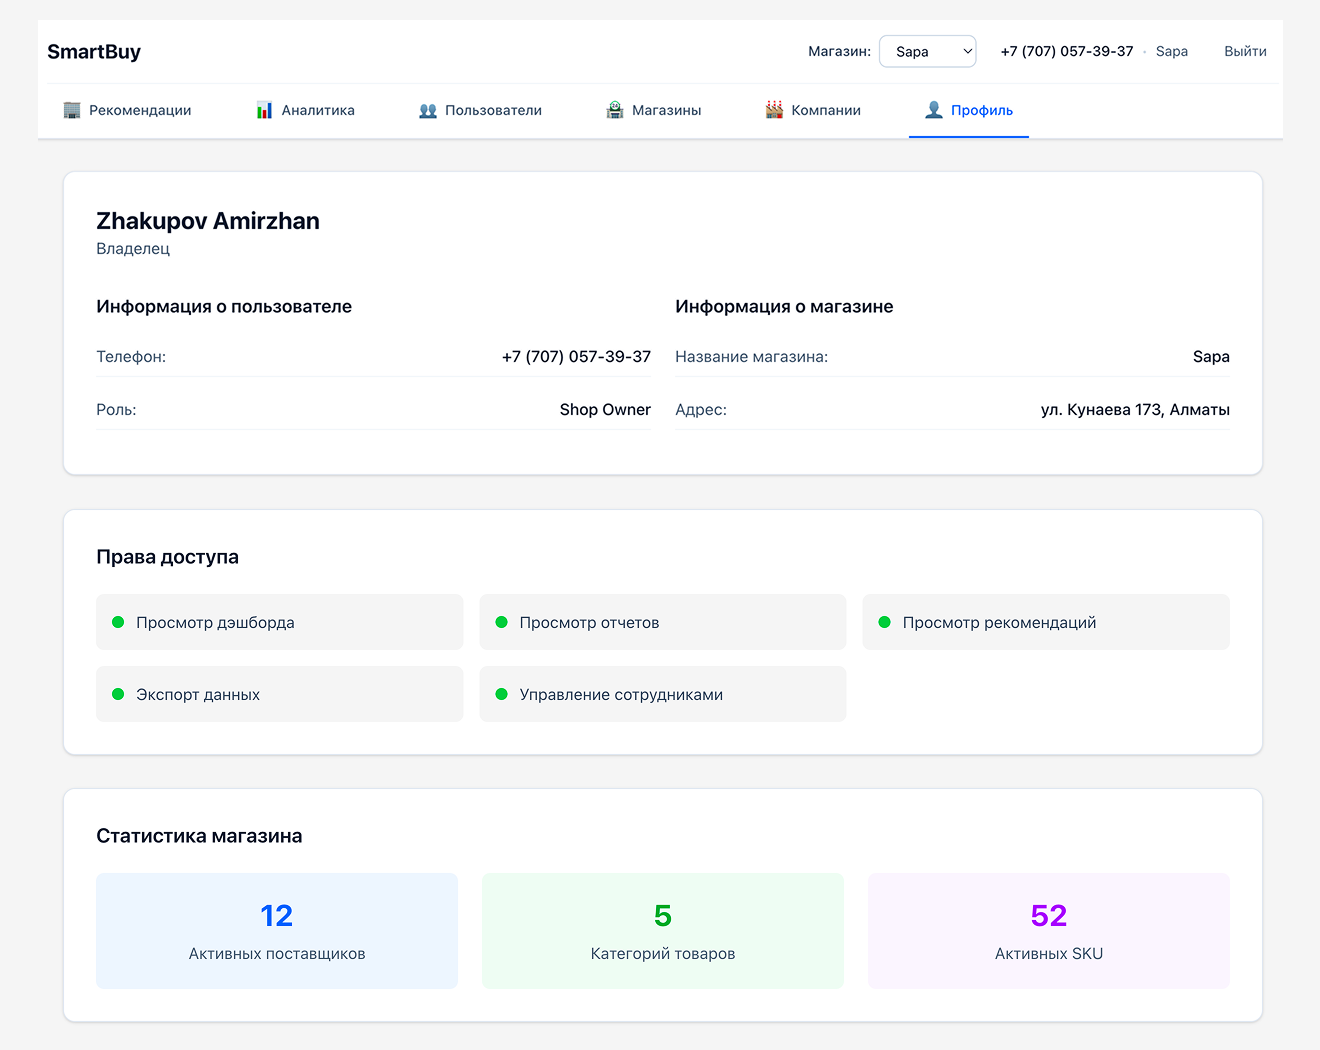Select the Просмотр рекомендаций permission item
1320x1050 pixels.
(x=1045, y=622)
